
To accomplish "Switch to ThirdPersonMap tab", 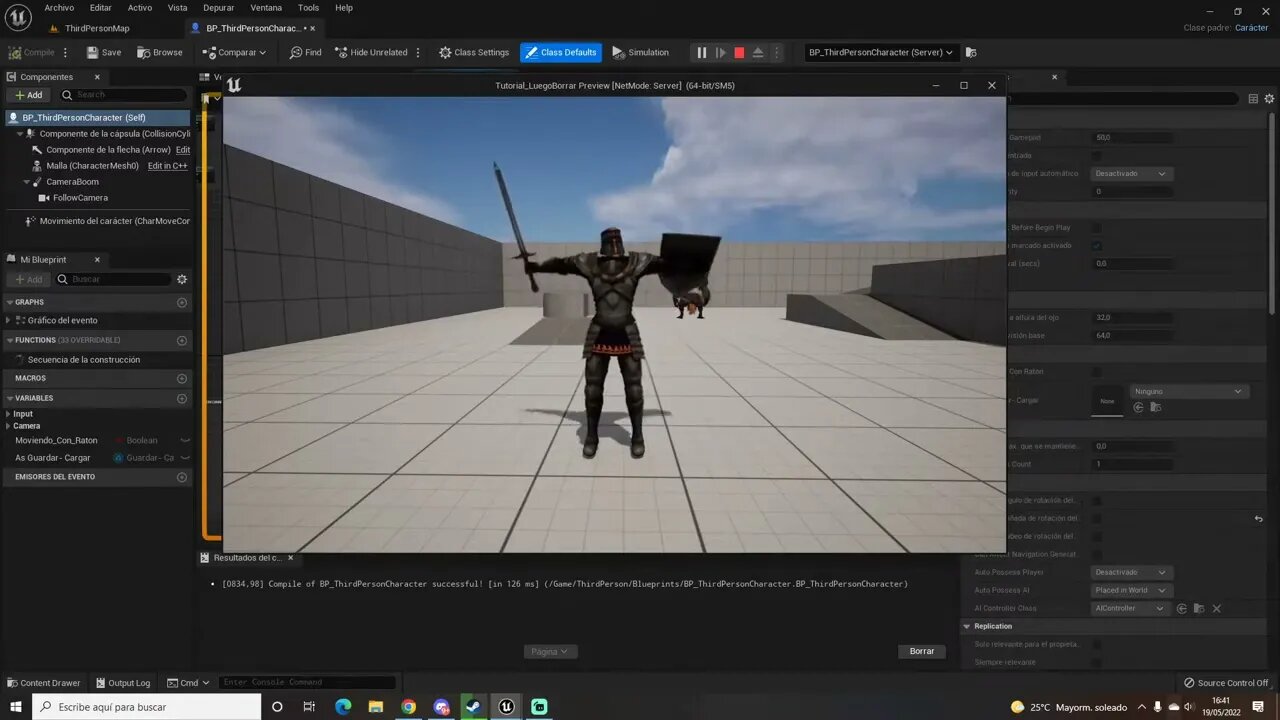I will click(x=96, y=28).
